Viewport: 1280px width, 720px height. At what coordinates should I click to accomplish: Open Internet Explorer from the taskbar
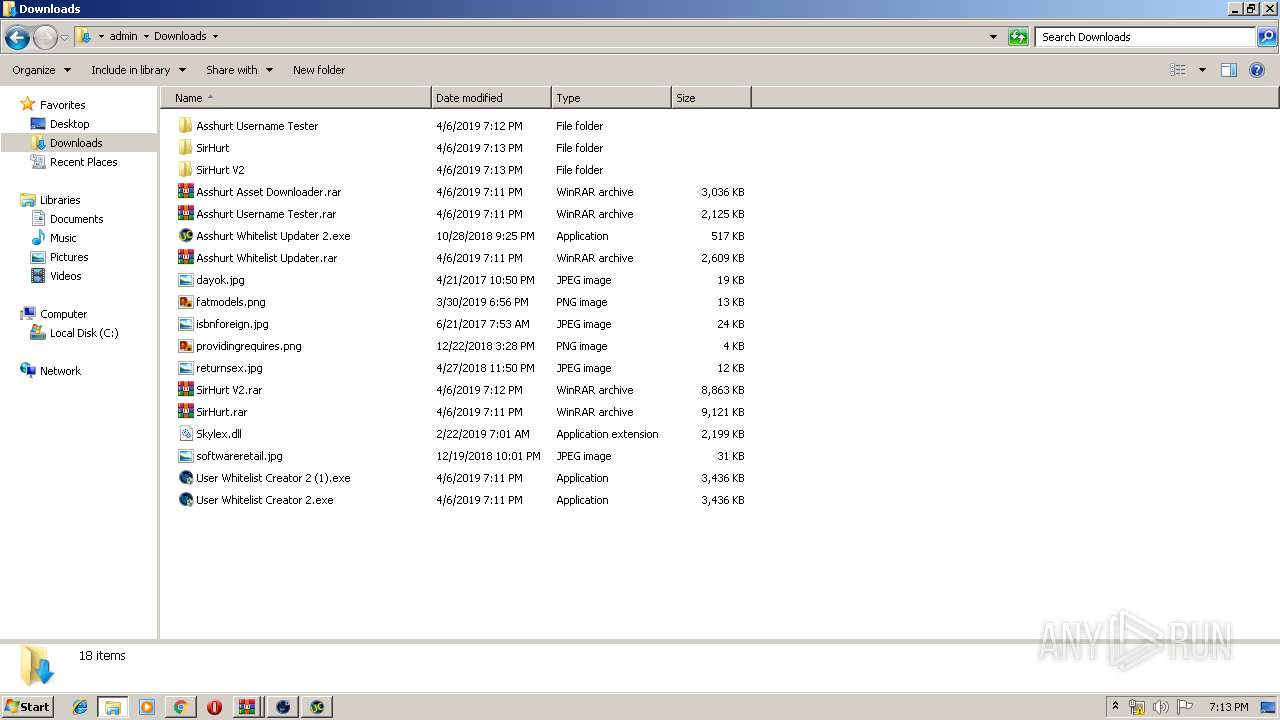point(80,707)
